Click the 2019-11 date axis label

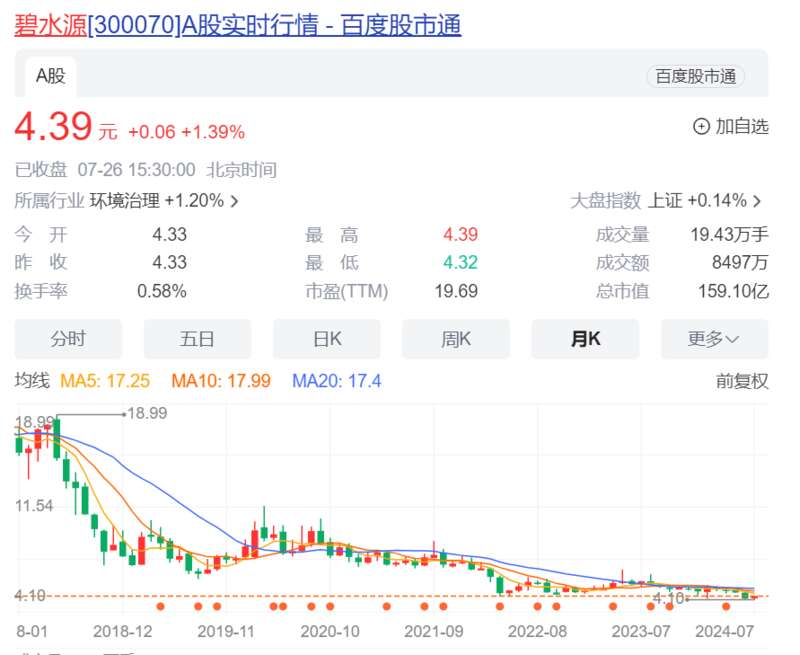(x=226, y=632)
